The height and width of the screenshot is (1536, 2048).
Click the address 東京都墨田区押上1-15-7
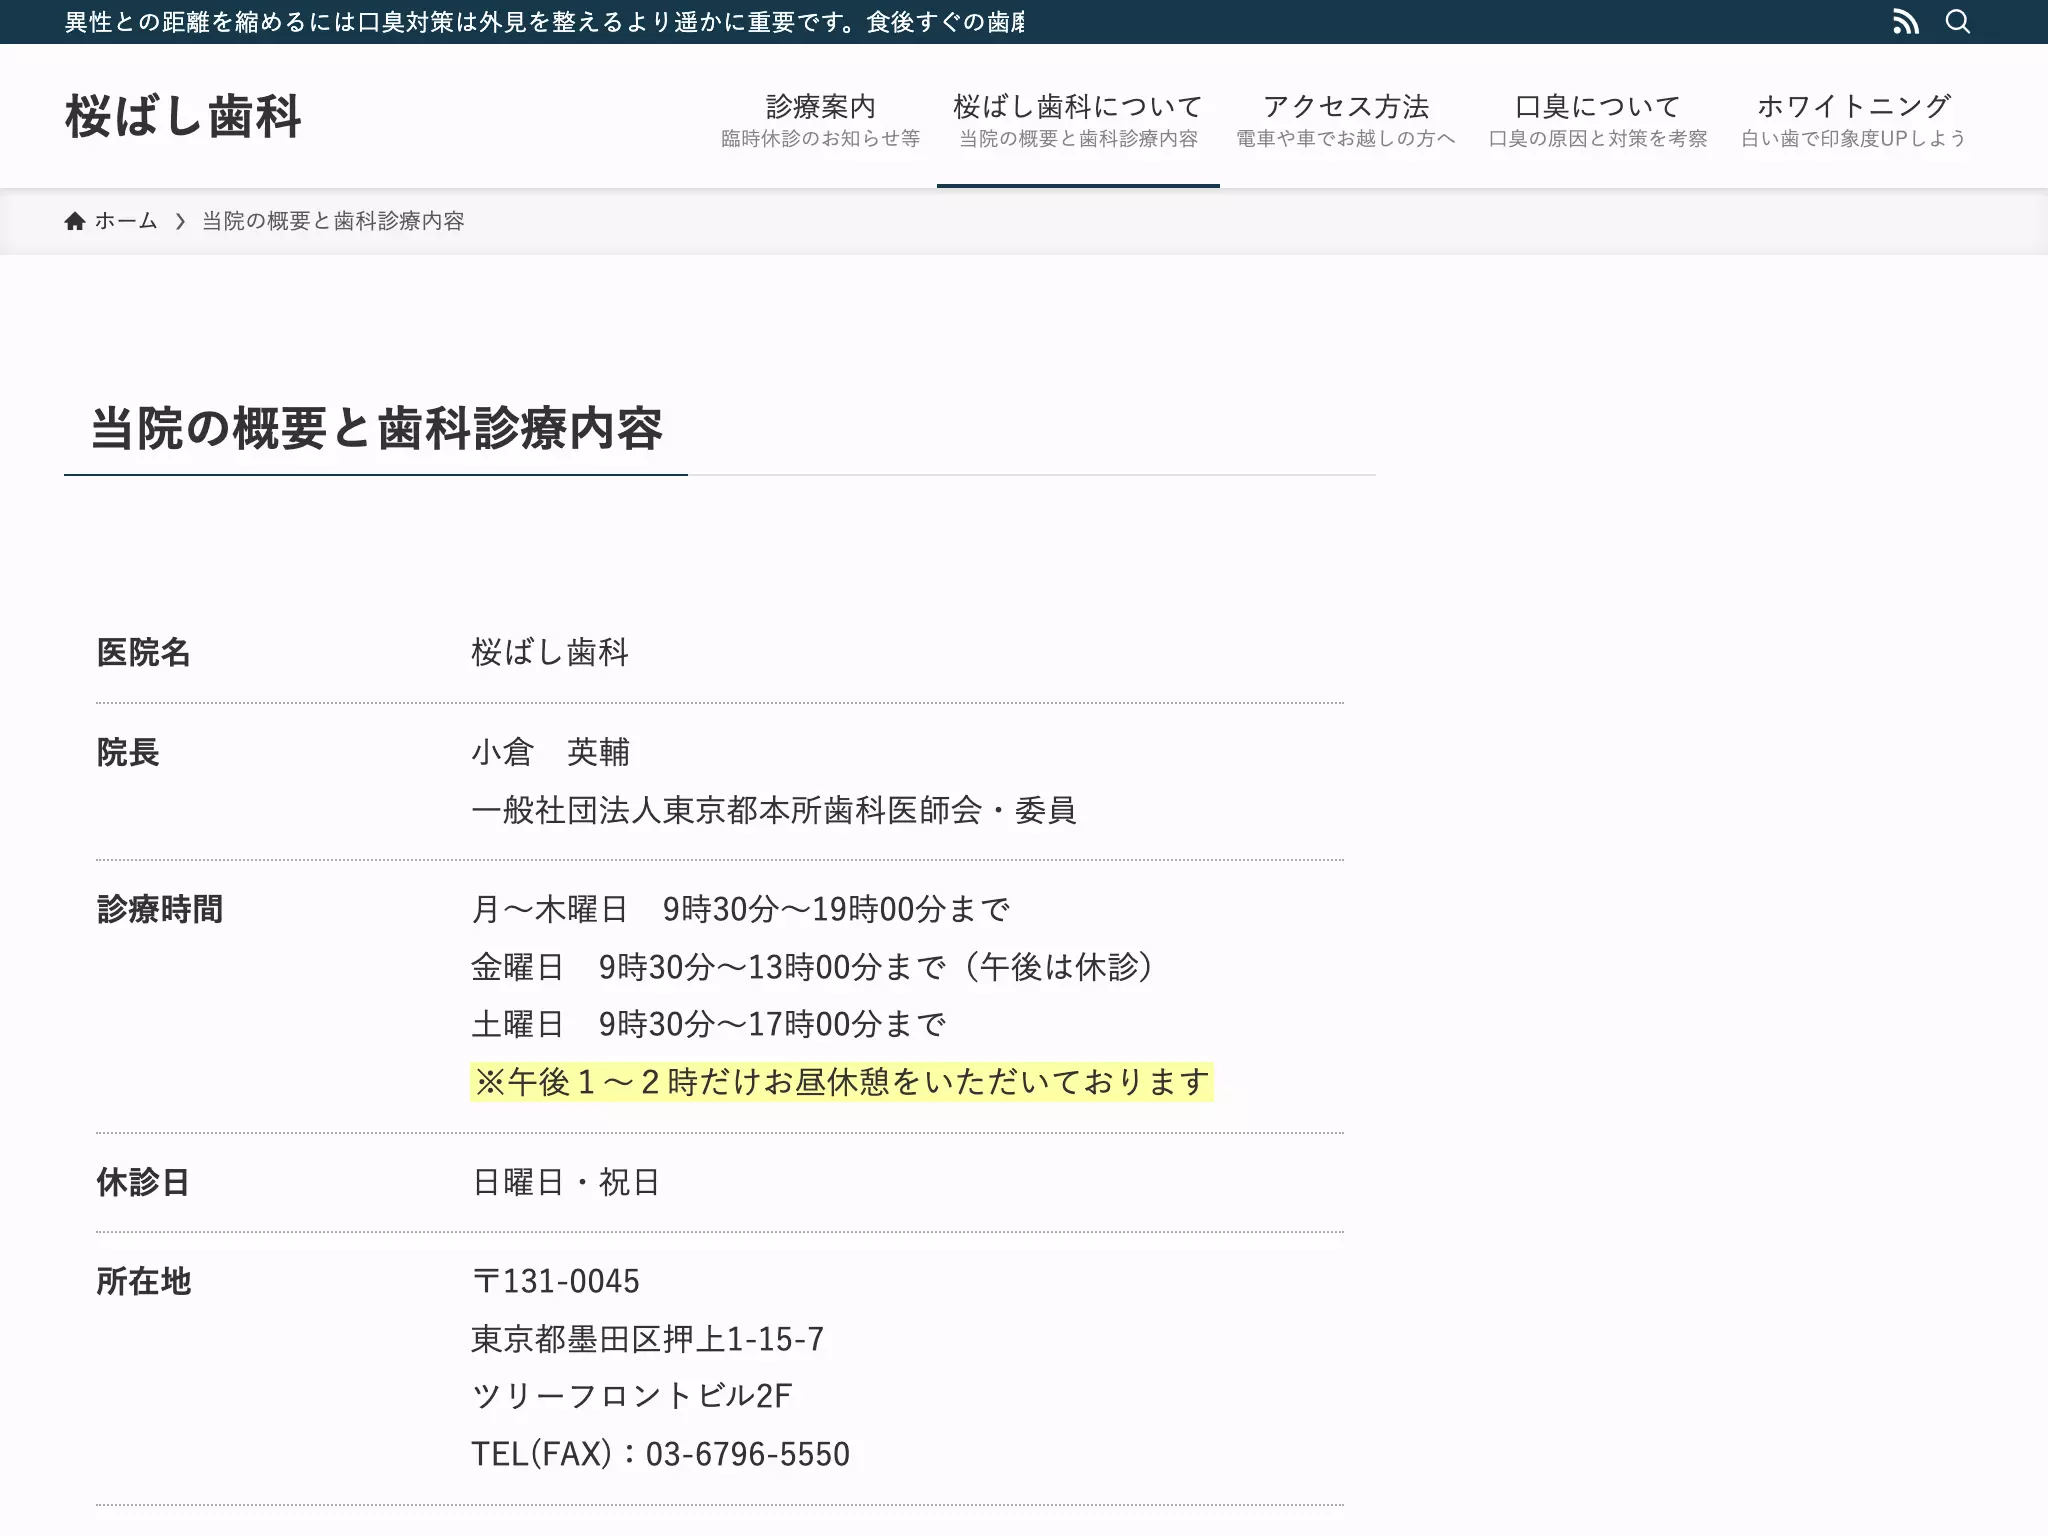[648, 1339]
